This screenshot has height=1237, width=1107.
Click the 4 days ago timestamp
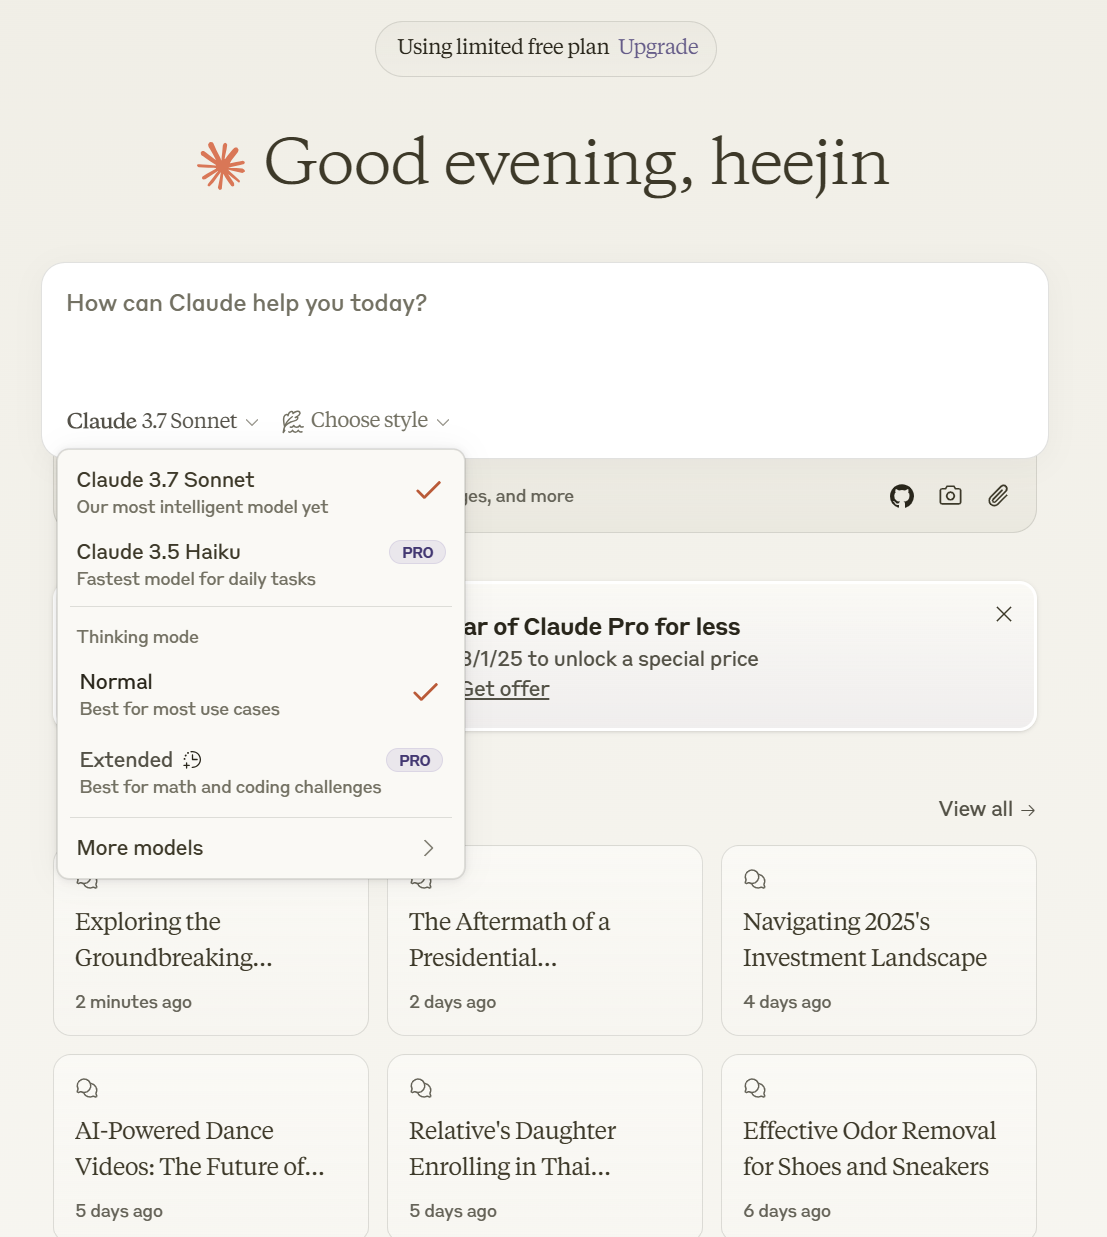tap(787, 1002)
